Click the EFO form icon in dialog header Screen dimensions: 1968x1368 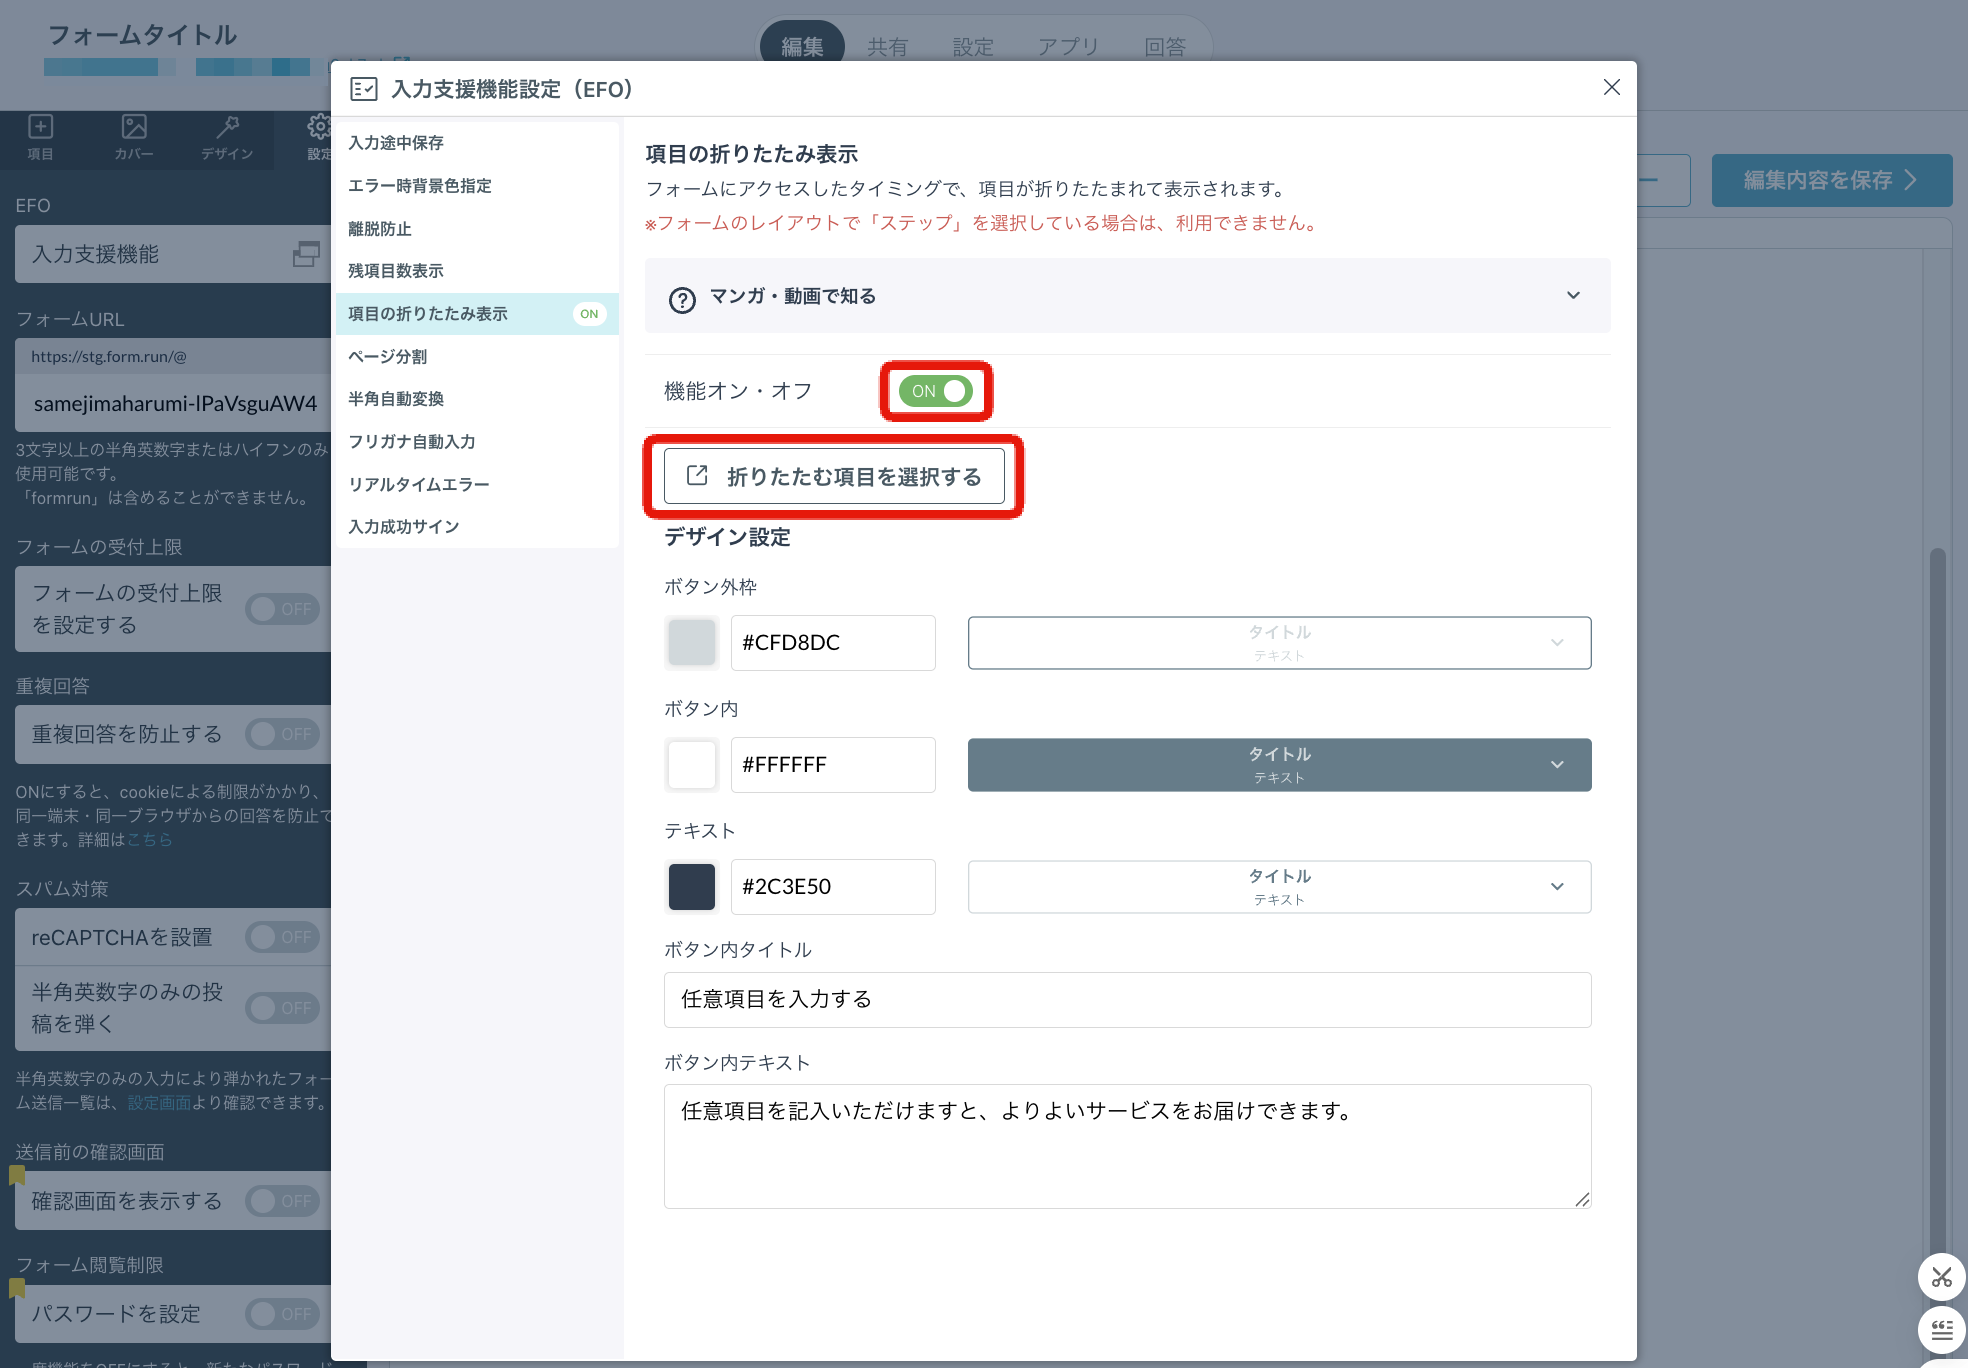click(364, 89)
